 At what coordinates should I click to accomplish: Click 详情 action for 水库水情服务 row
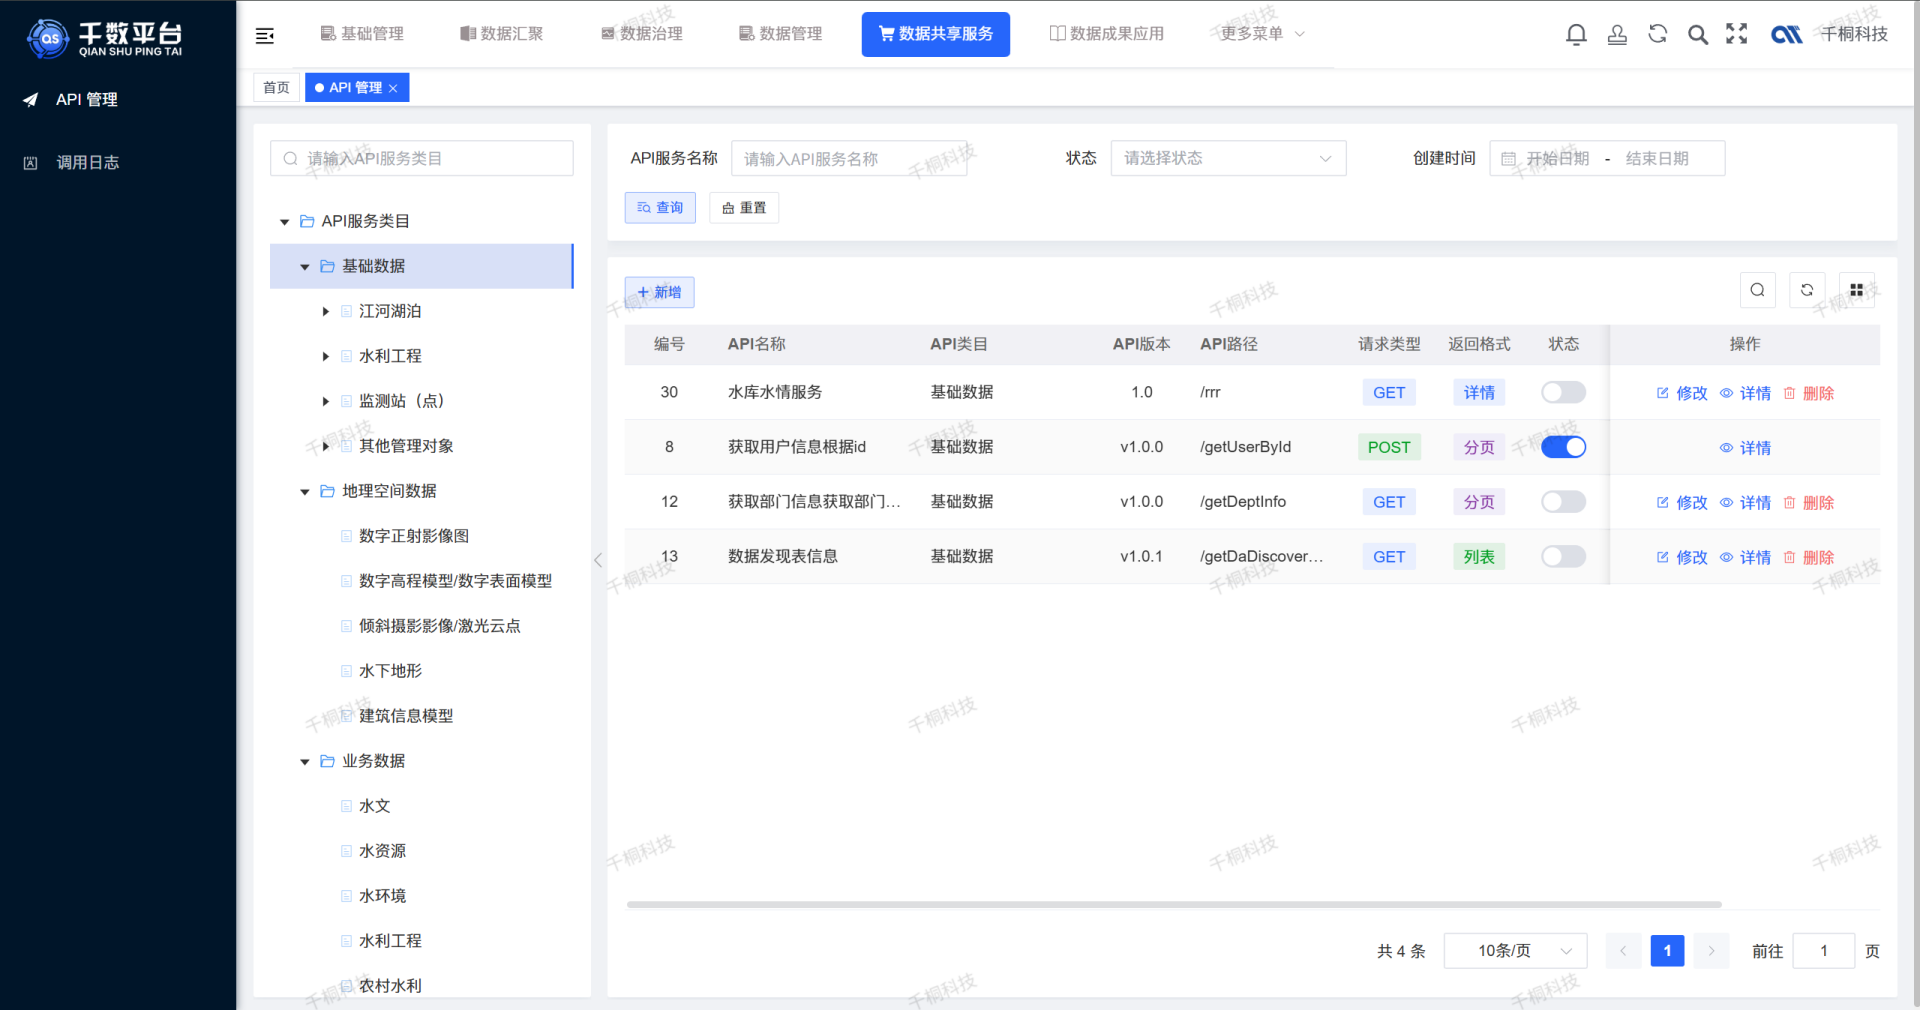point(1745,393)
